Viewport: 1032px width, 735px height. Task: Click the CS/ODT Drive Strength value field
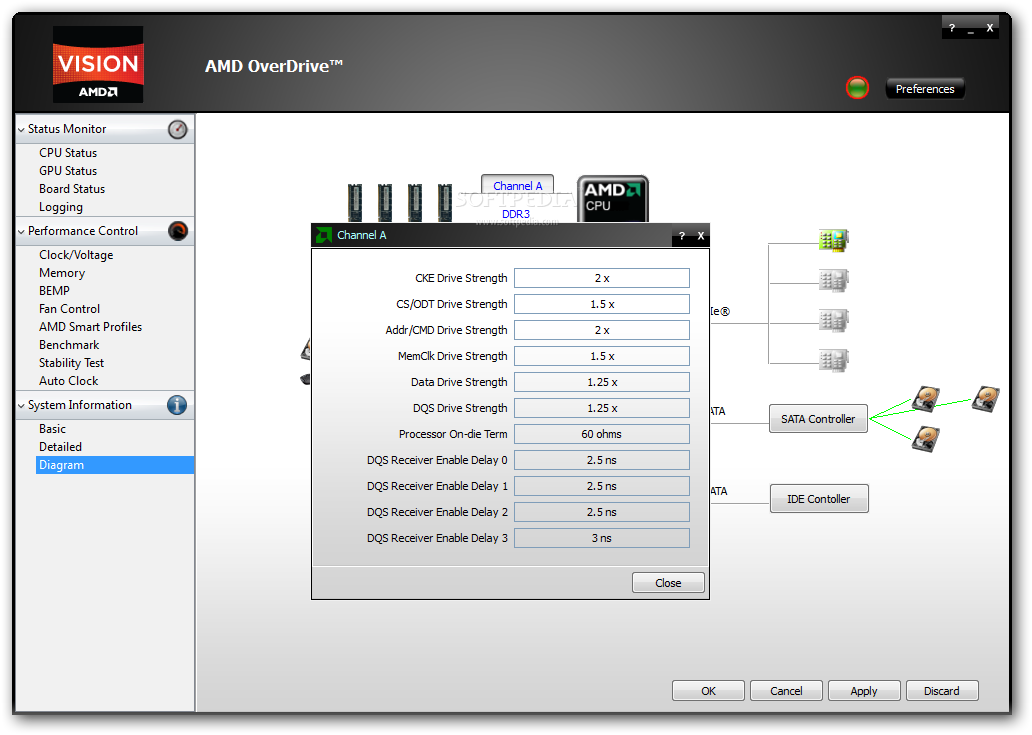pyautogui.click(x=602, y=304)
